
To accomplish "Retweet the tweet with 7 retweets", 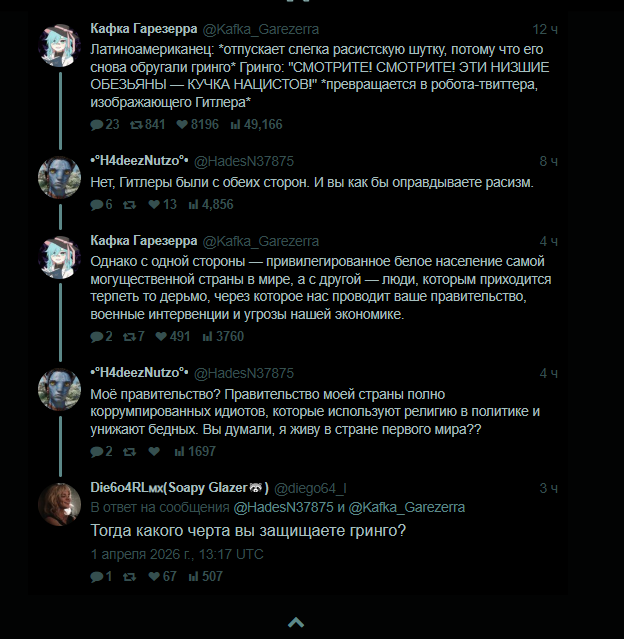I will (x=130, y=336).
